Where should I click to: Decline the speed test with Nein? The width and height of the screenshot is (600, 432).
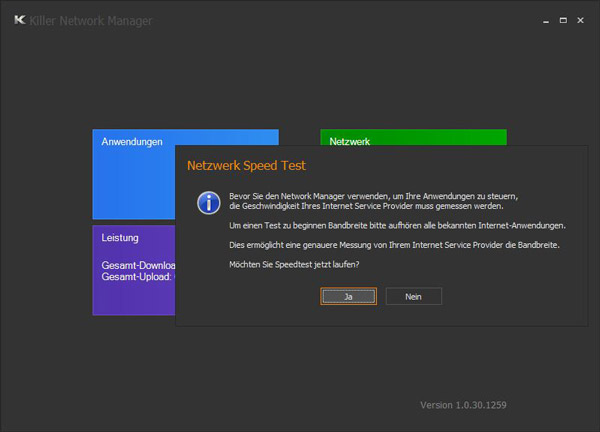coord(414,297)
